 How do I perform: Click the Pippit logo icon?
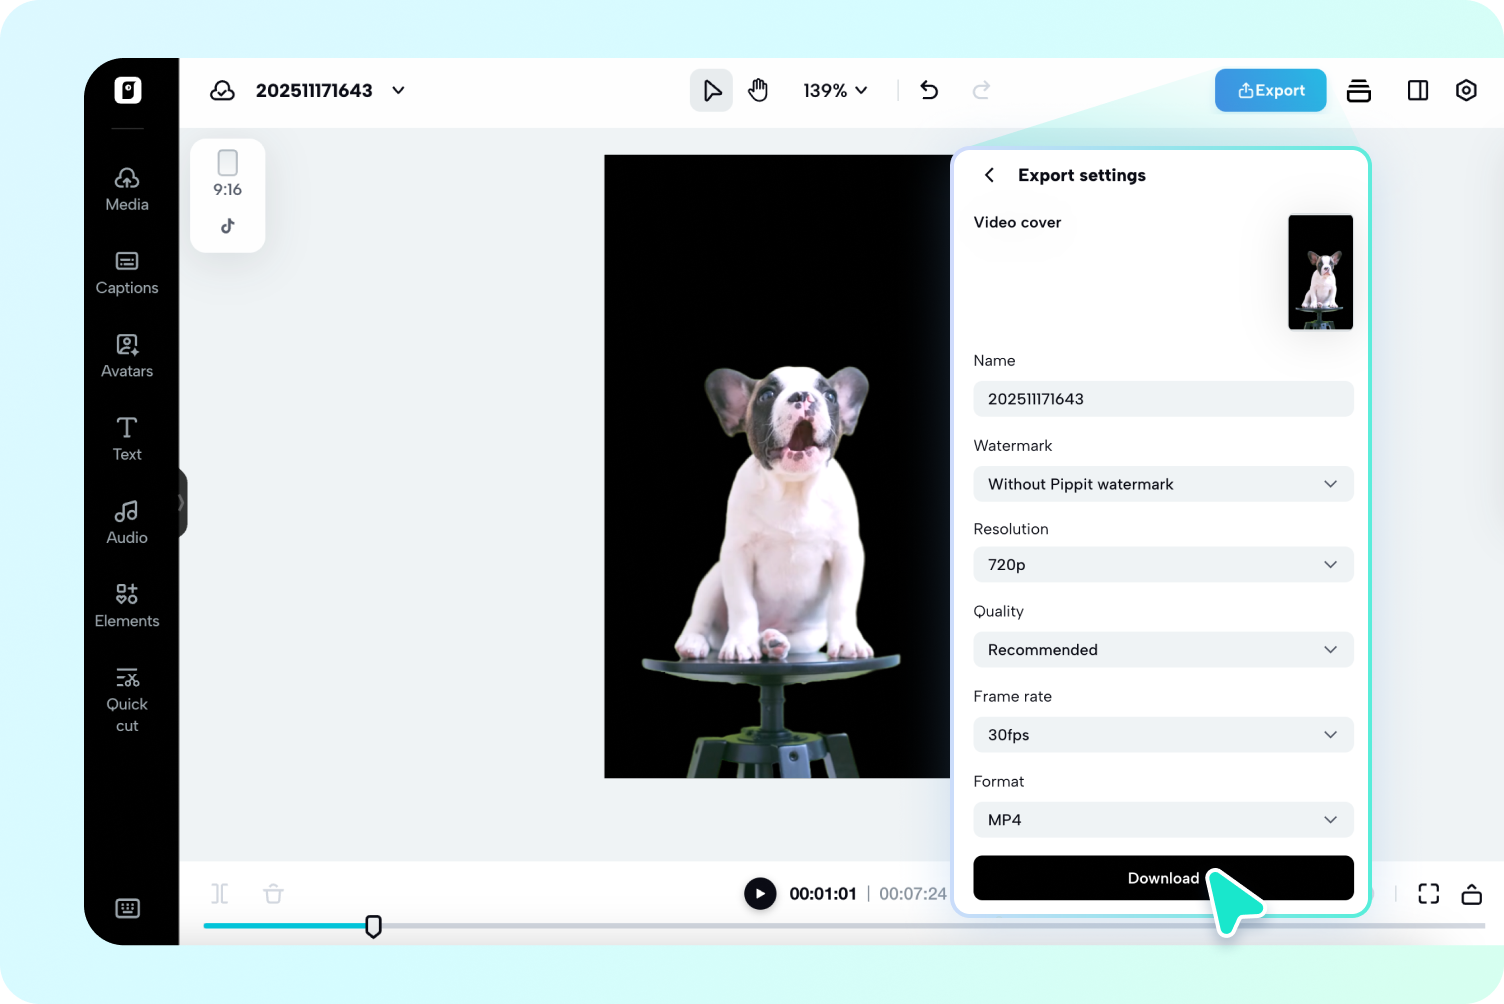(x=127, y=90)
